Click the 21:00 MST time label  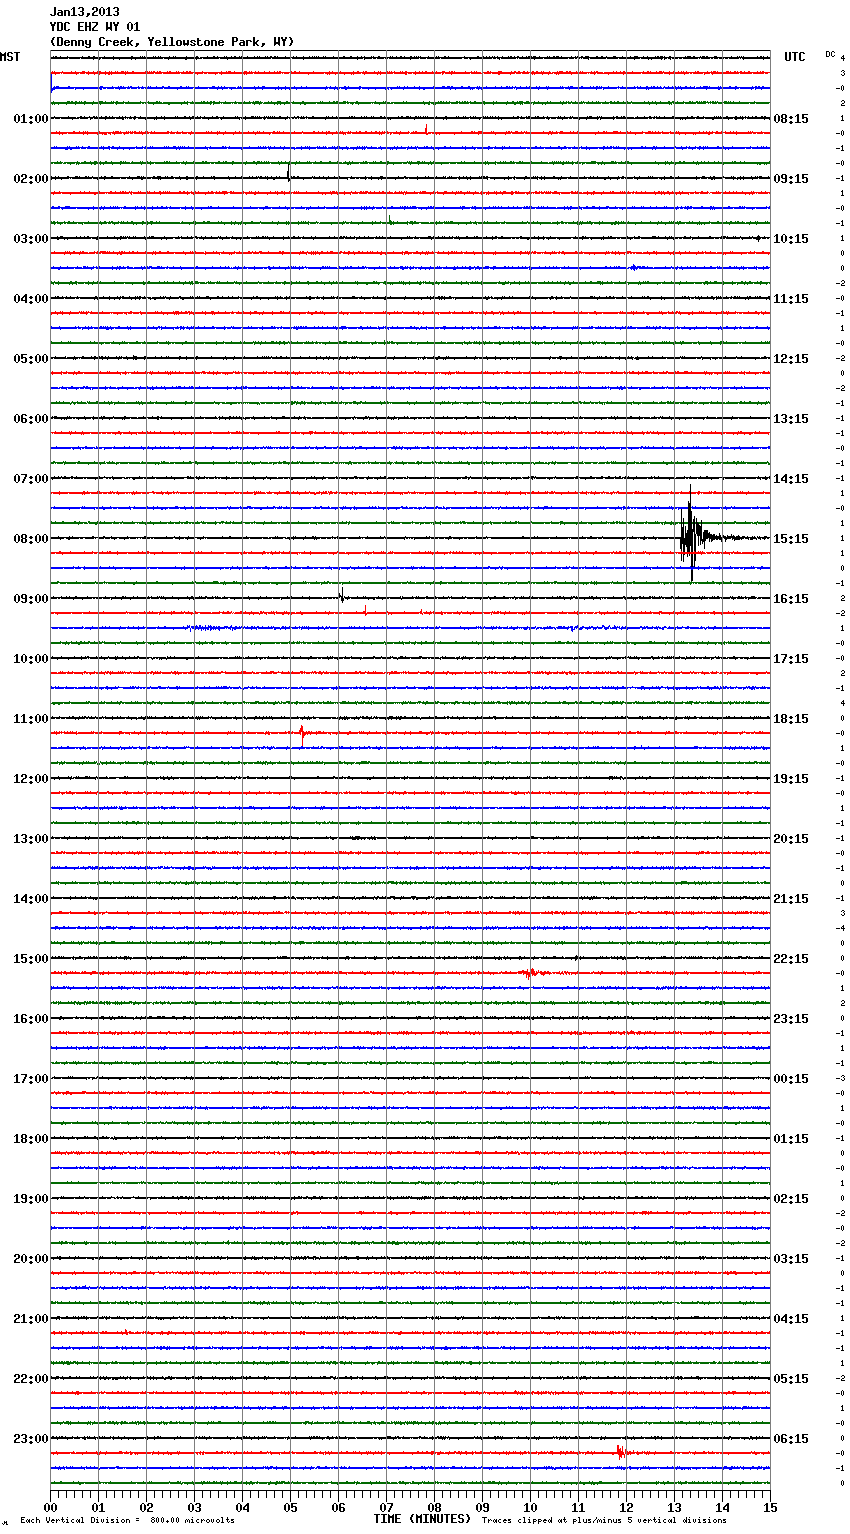coord(31,1319)
